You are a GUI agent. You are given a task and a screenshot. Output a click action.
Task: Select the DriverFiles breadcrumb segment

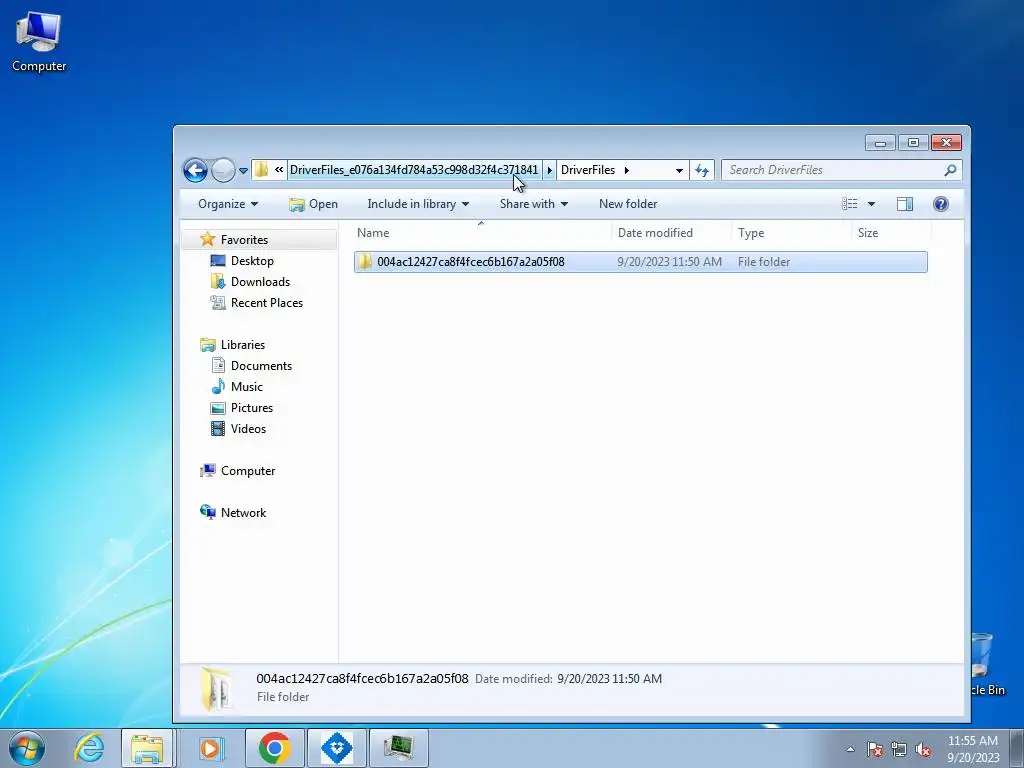588,170
